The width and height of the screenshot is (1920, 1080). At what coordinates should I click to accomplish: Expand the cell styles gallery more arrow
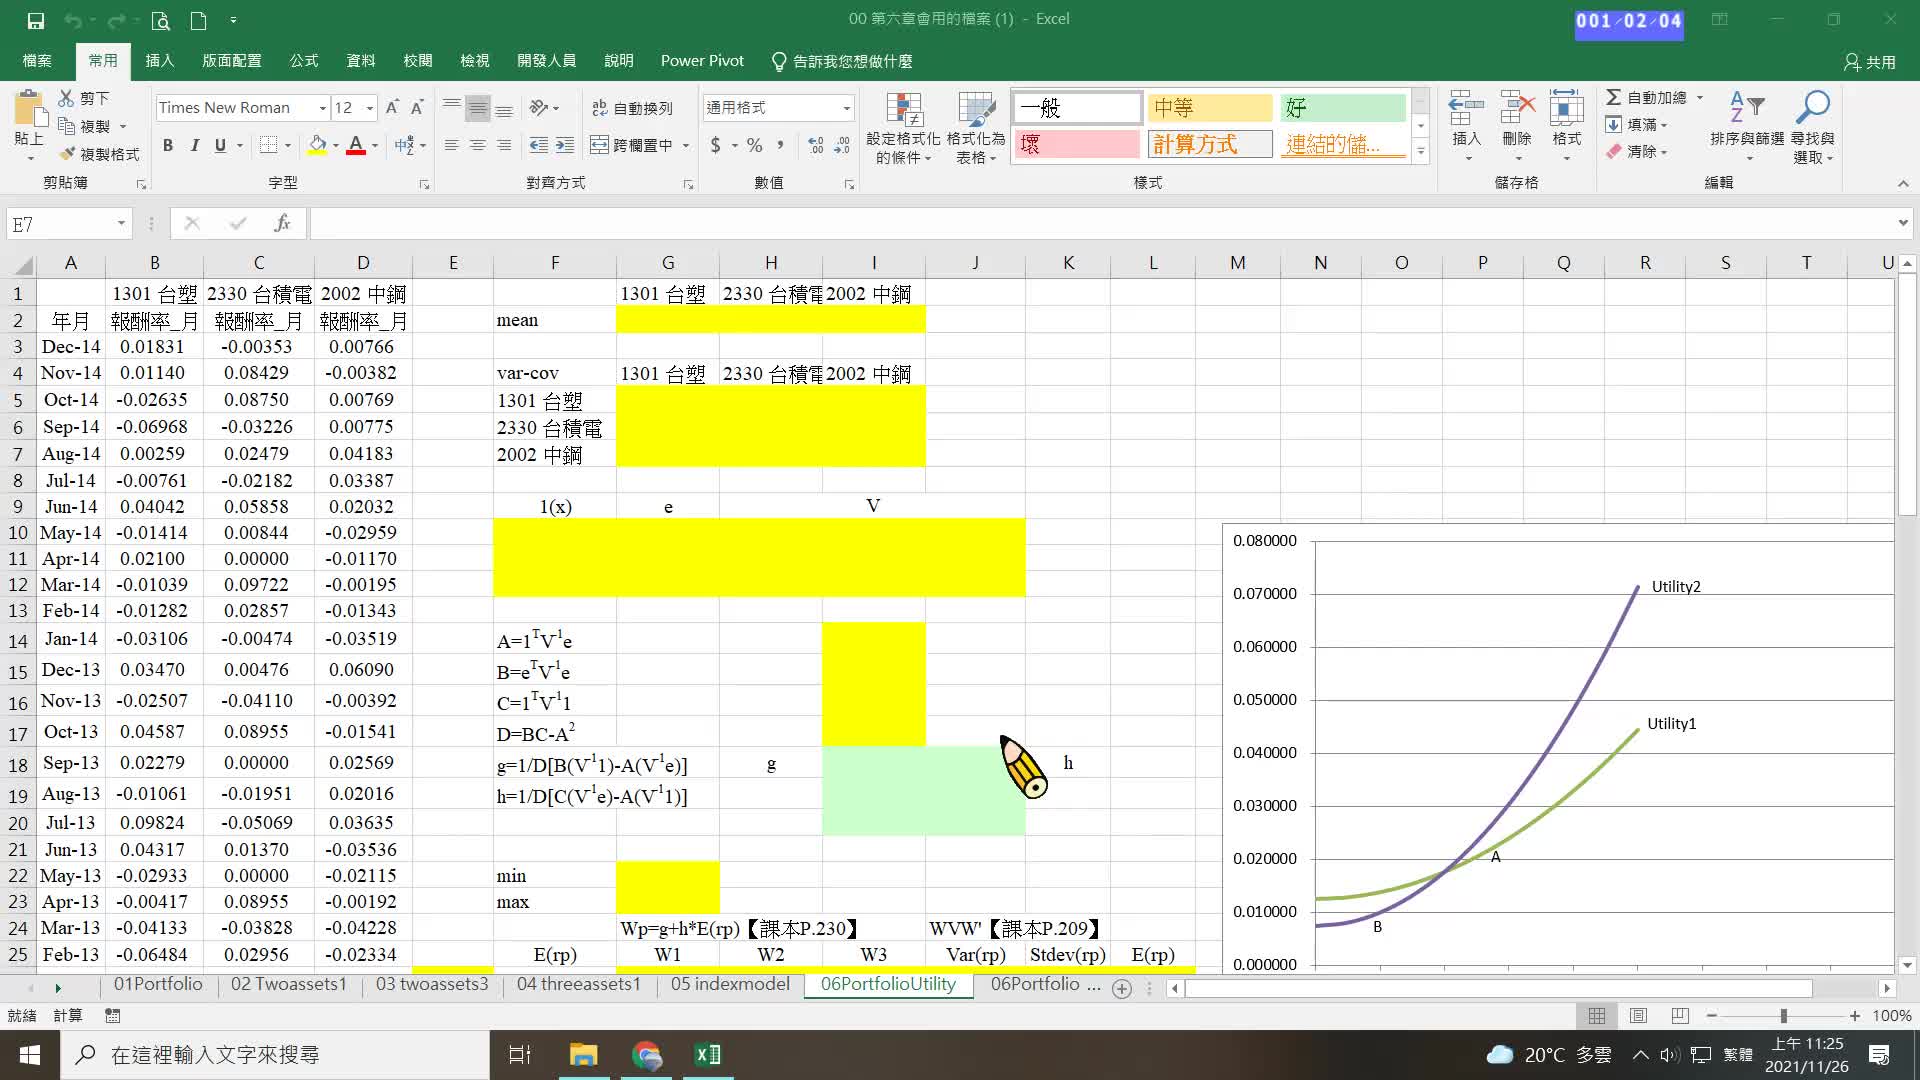click(1420, 151)
